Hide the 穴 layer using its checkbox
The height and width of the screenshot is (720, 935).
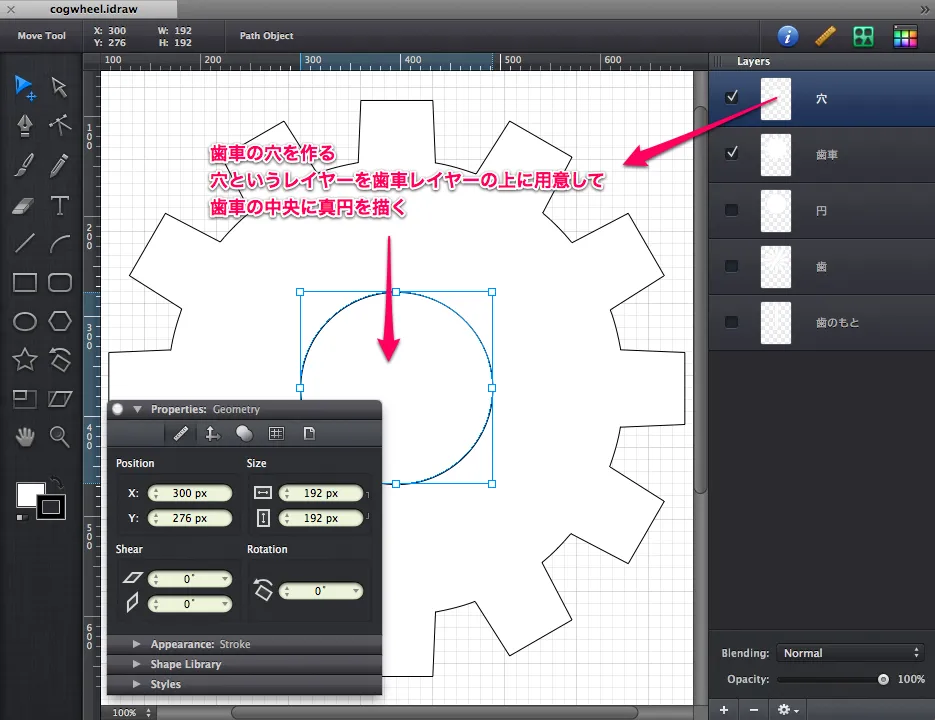pyautogui.click(x=732, y=98)
